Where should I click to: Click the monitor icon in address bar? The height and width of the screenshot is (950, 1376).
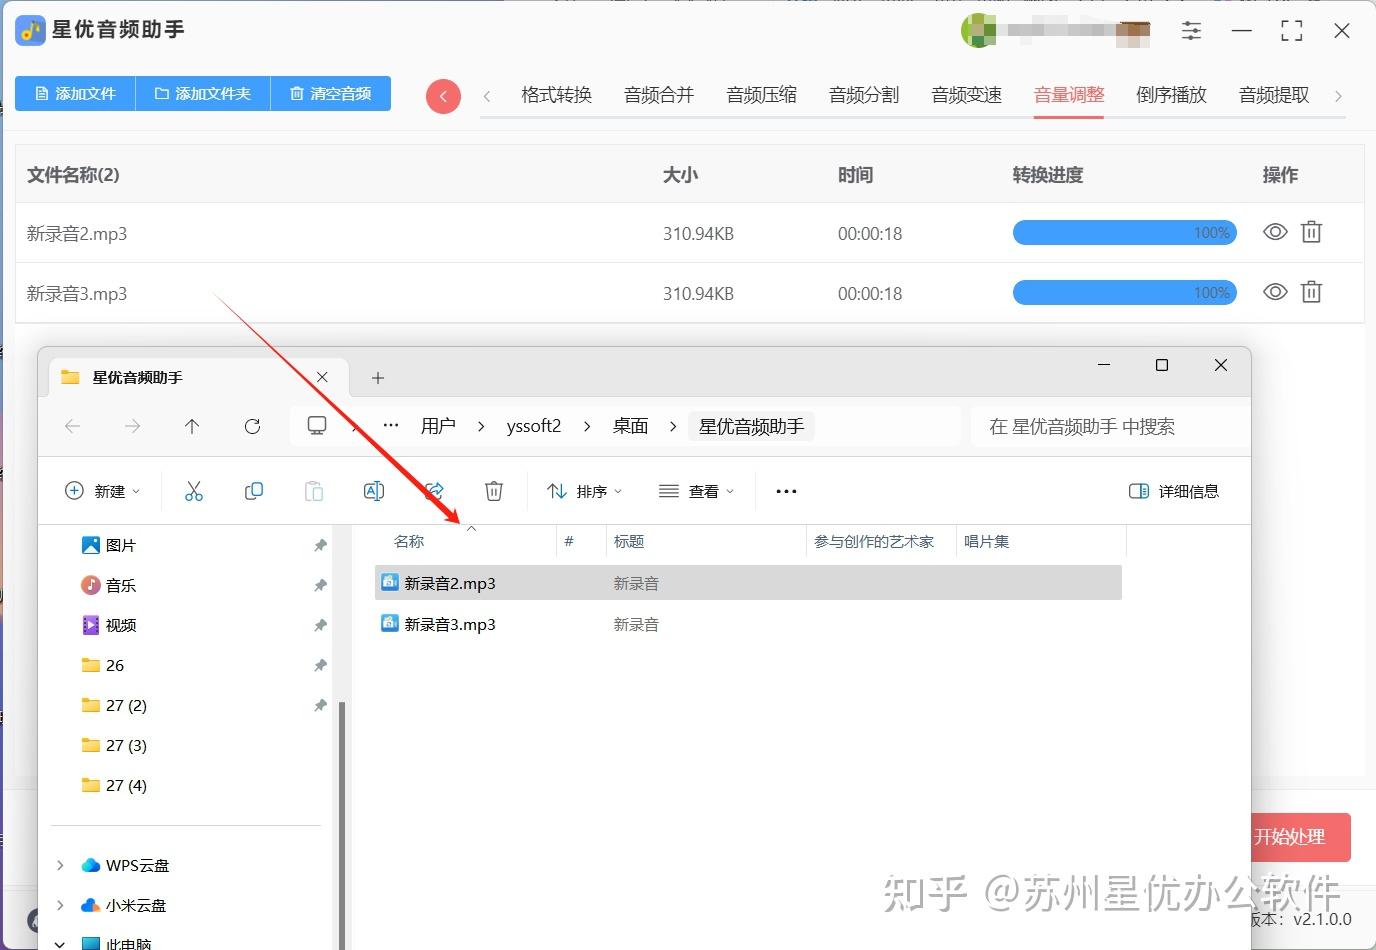click(x=317, y=426)
